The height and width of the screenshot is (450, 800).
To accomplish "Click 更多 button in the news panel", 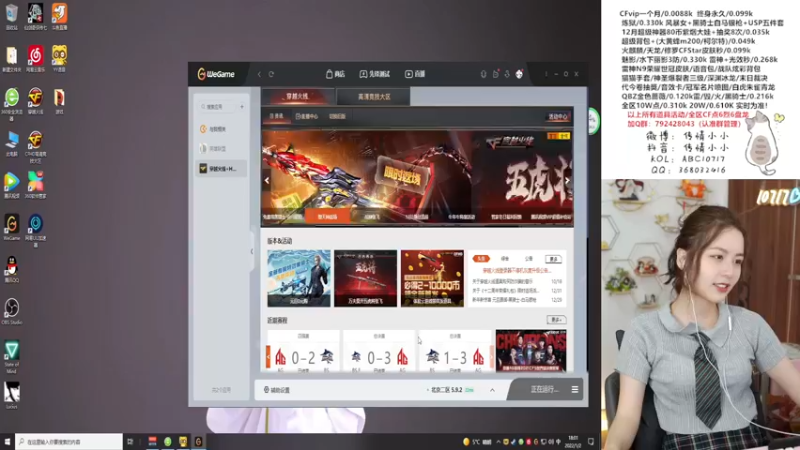I will pos(553,259).
